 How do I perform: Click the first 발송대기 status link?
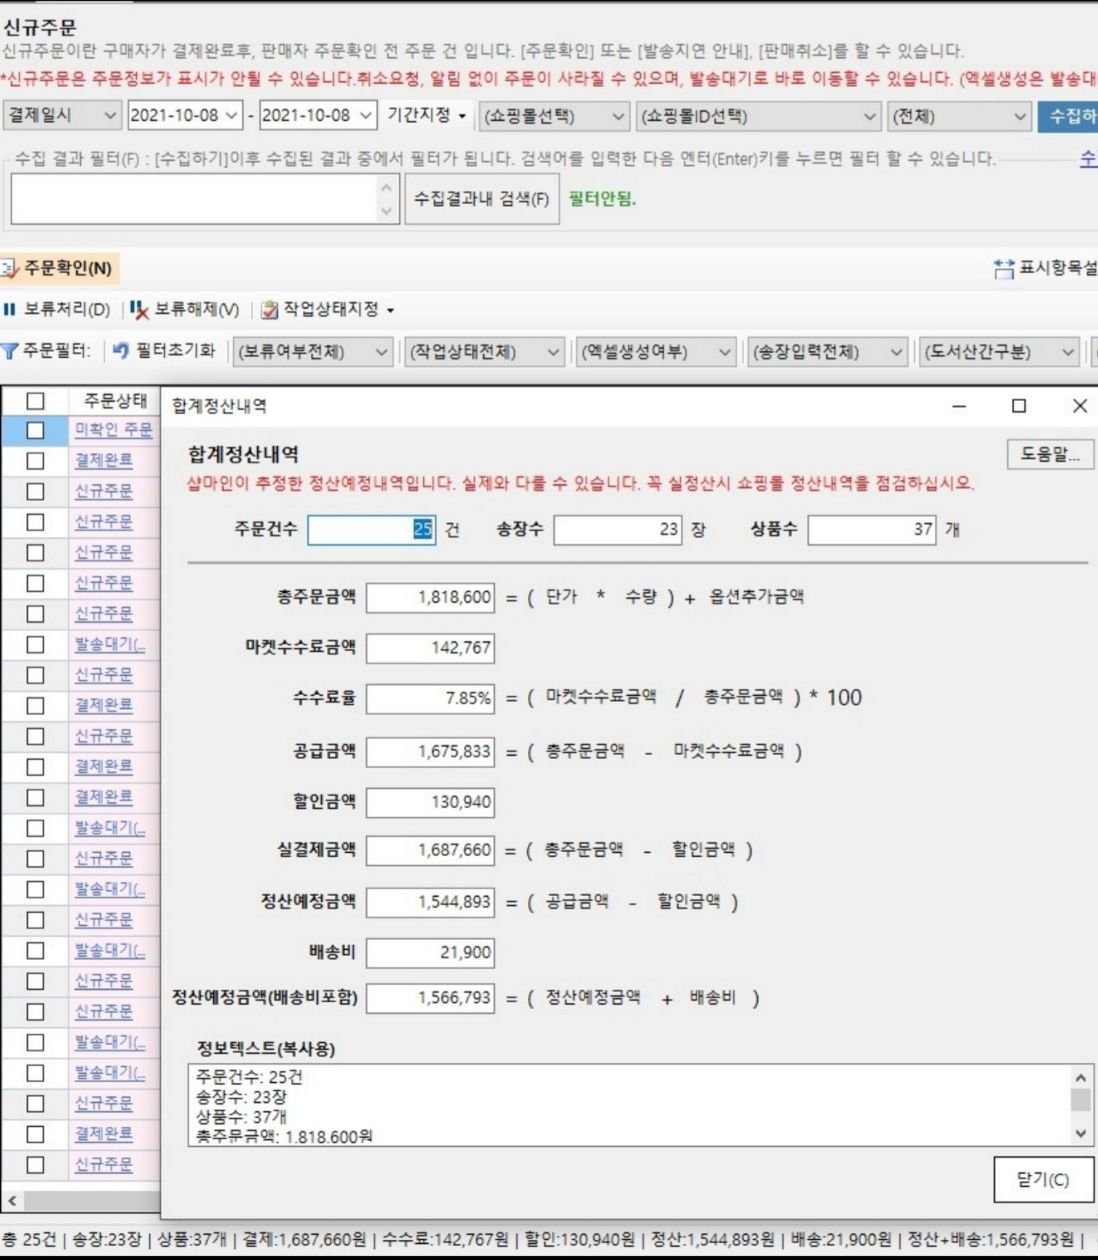coord(110,644)
